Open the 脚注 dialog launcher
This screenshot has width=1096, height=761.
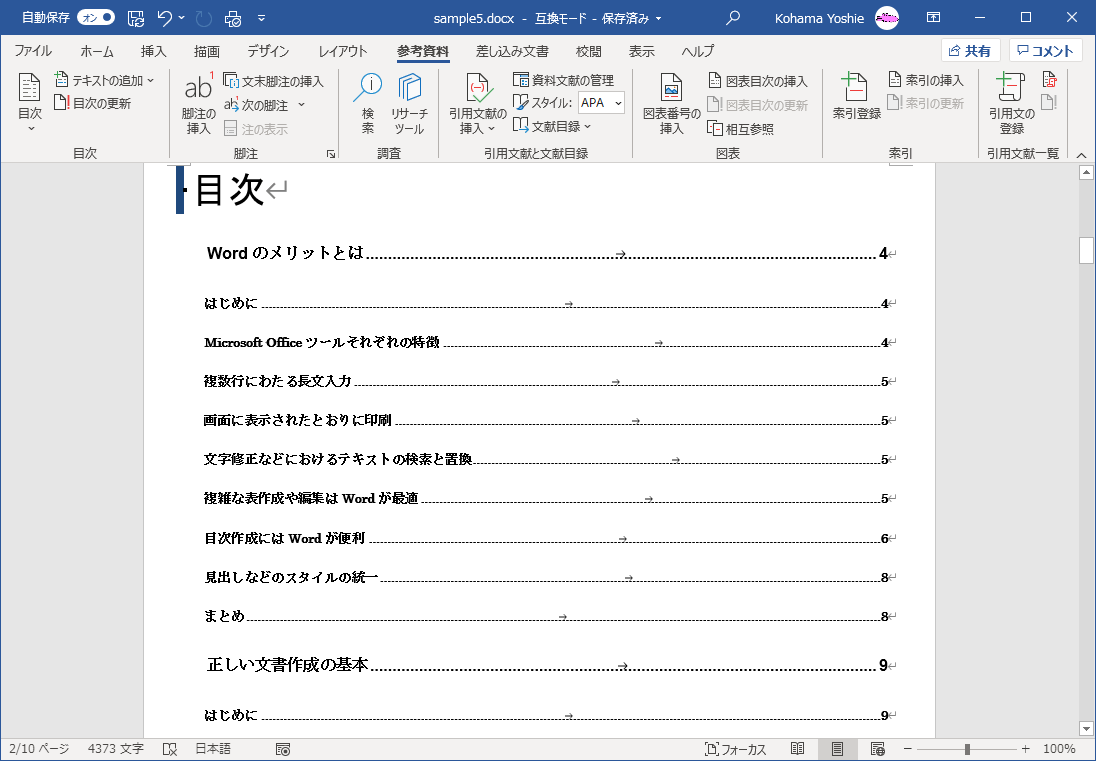click(x=331, y=154)
